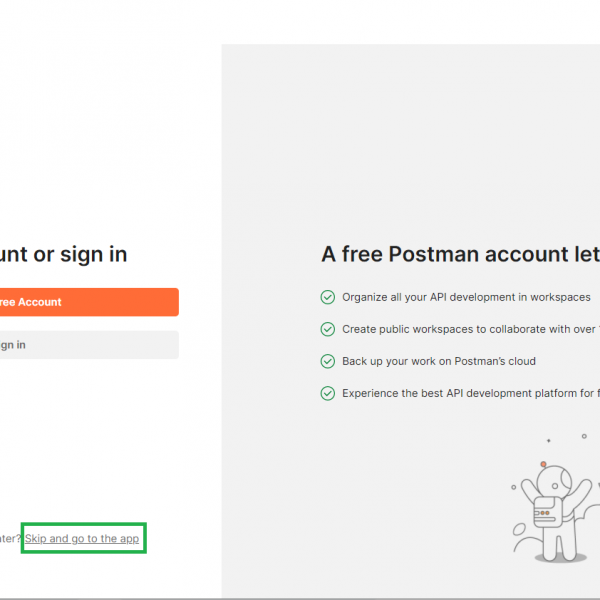This screenshot has width=600, height=600.
Task: Click the checkmark icon beside Organize all your API
Action: pos(327,297)
